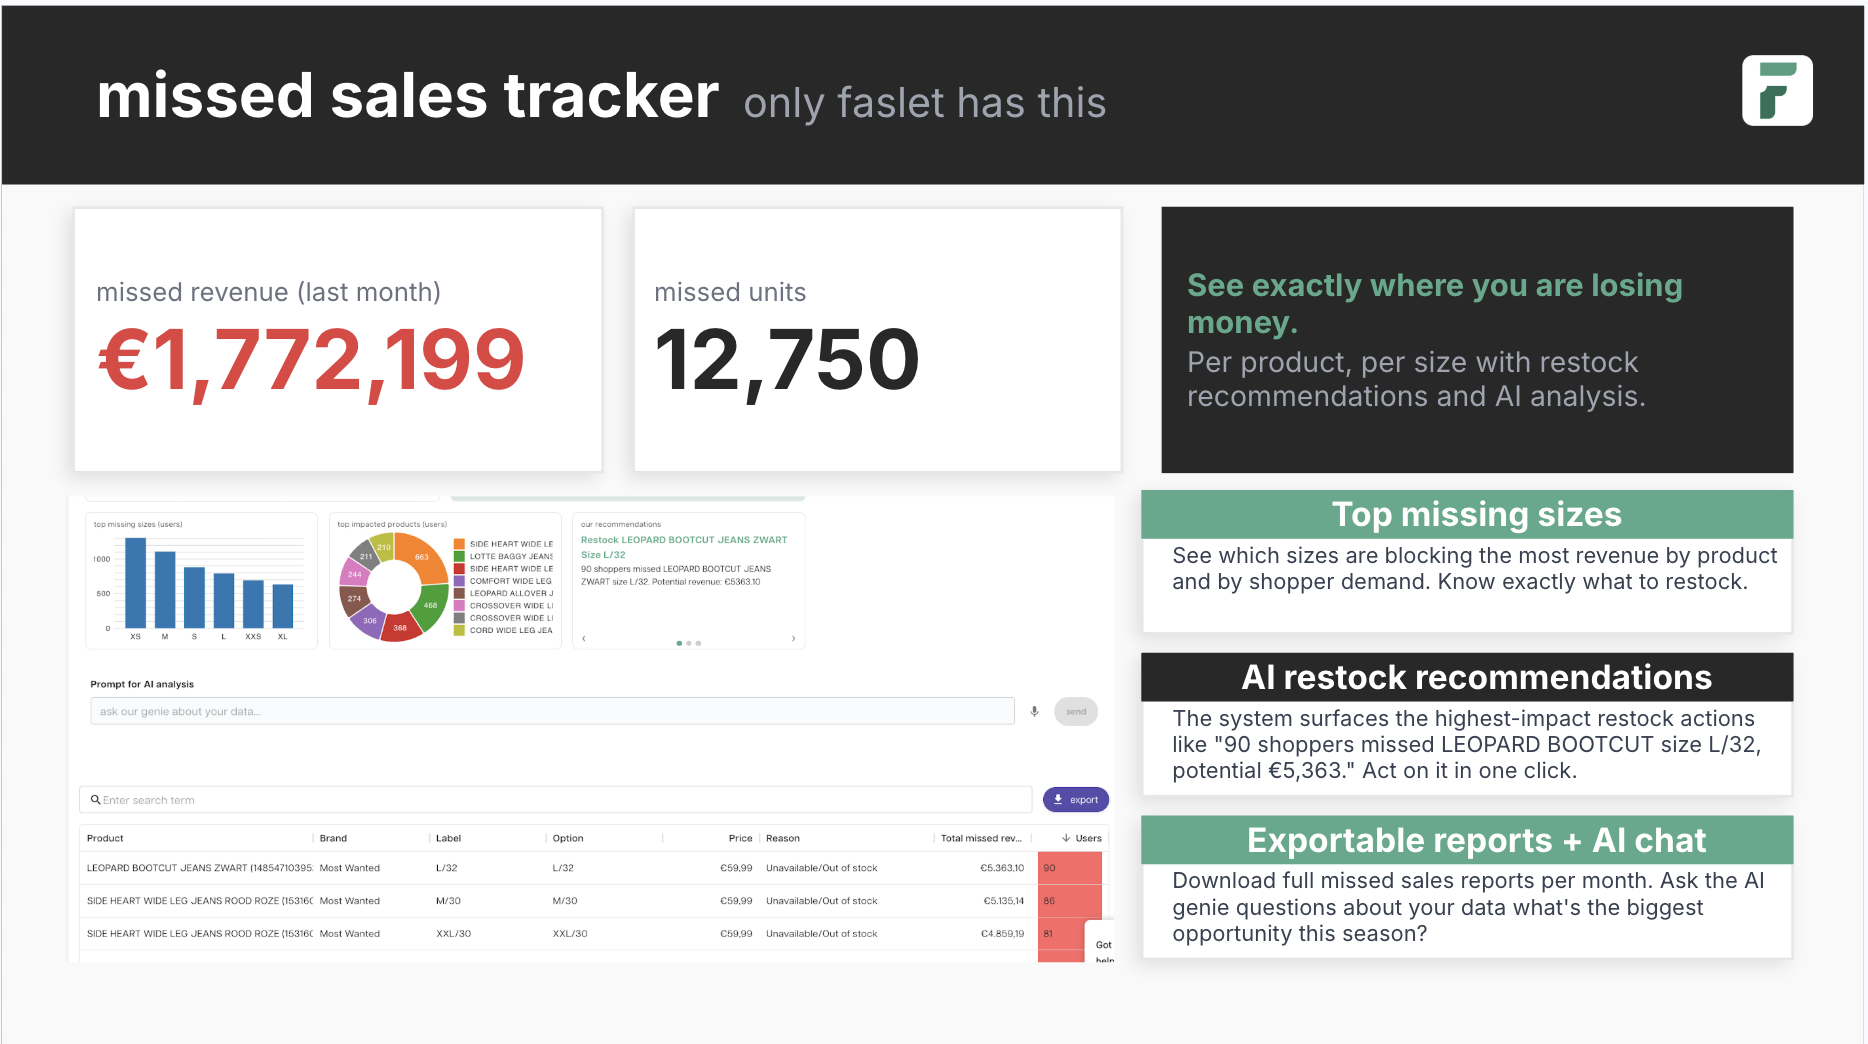The height and width of the screenshot is (1044, 1868).
Task: Sort table by Product column header
Action: coord(105,838)
